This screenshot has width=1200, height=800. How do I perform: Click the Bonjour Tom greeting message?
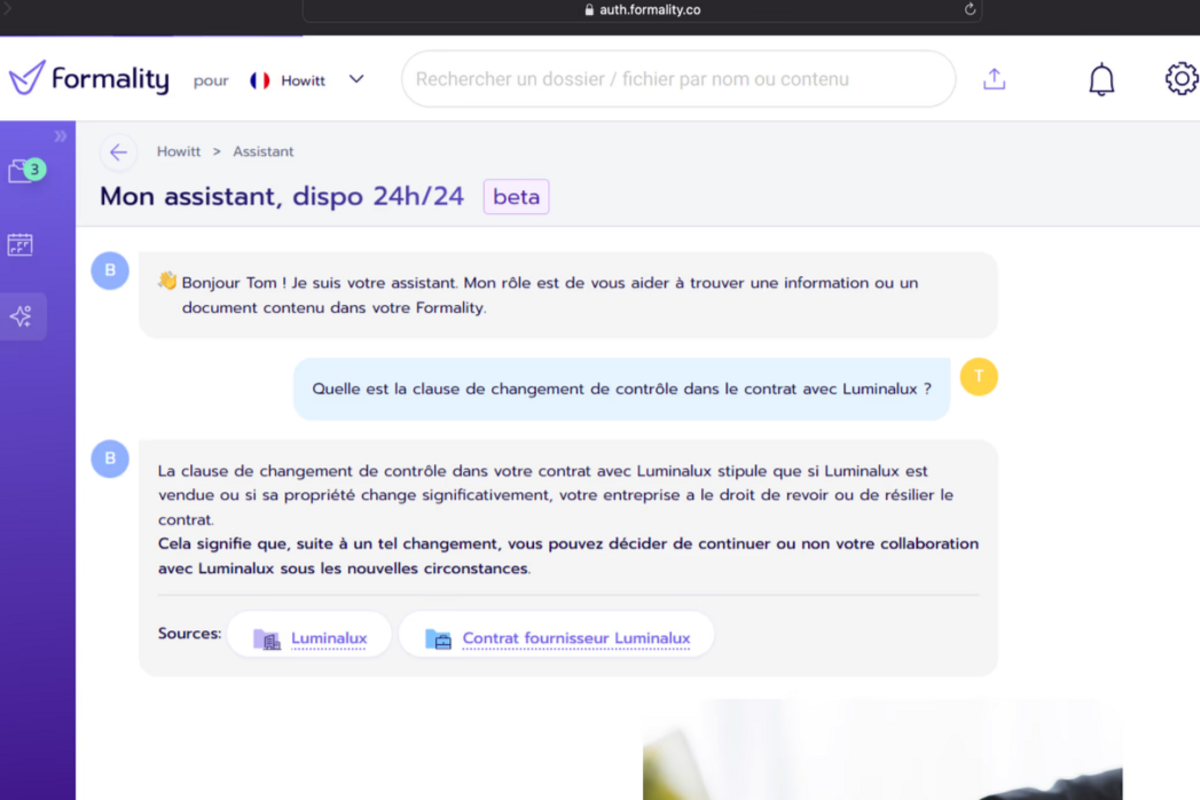(x=568, y=295)
